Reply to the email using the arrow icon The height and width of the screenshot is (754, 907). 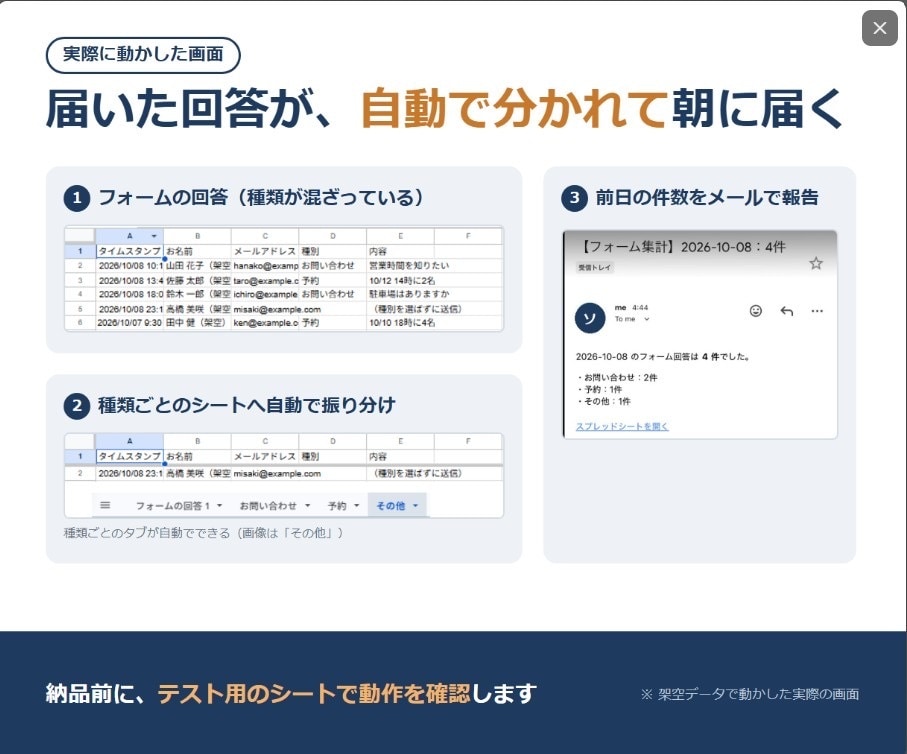(786, 311)
